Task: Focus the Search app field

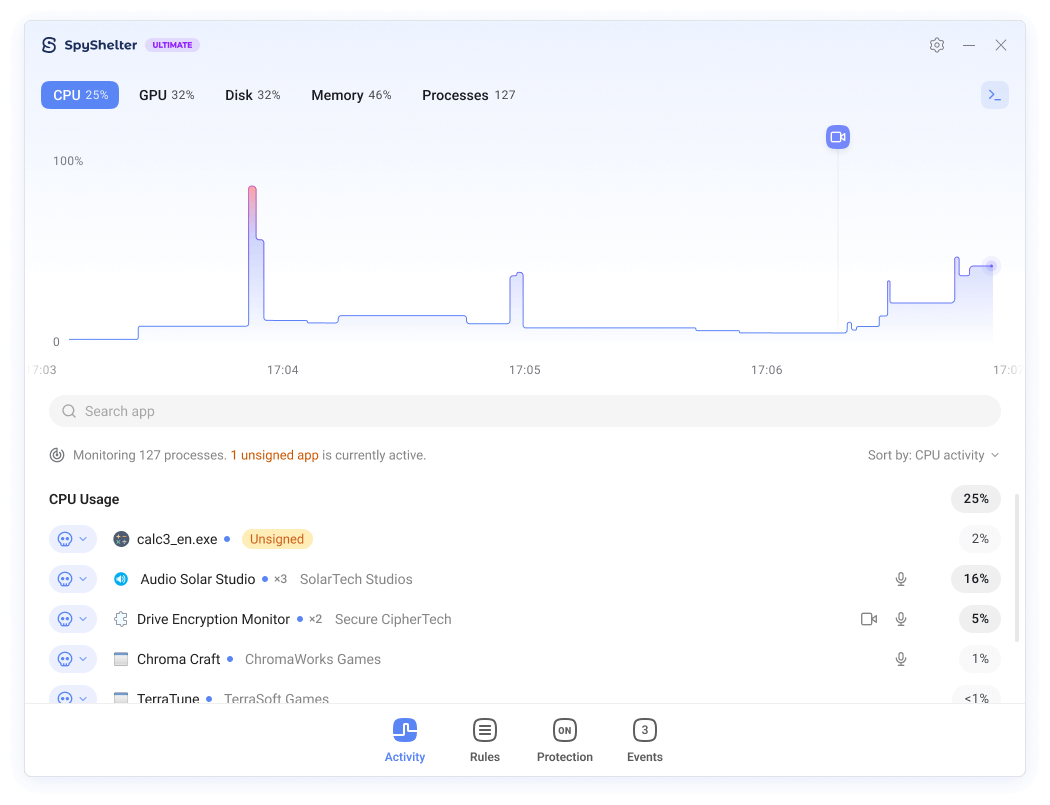Action: tap(525, 411)
